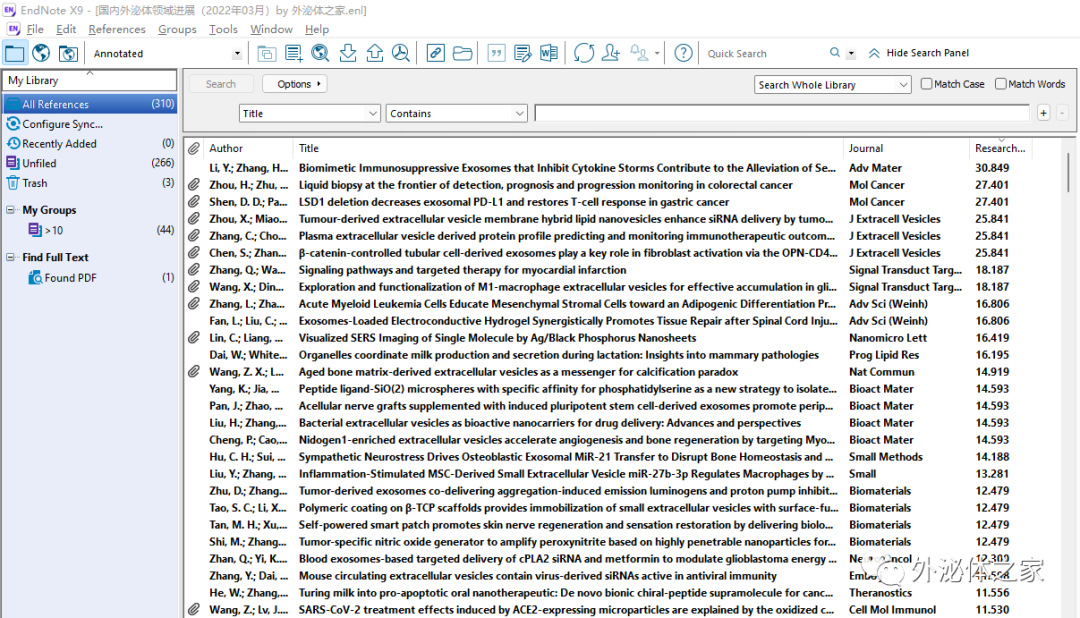
Task: Open the Contains comparison dropdown
Action: click(x=457, y=113)
